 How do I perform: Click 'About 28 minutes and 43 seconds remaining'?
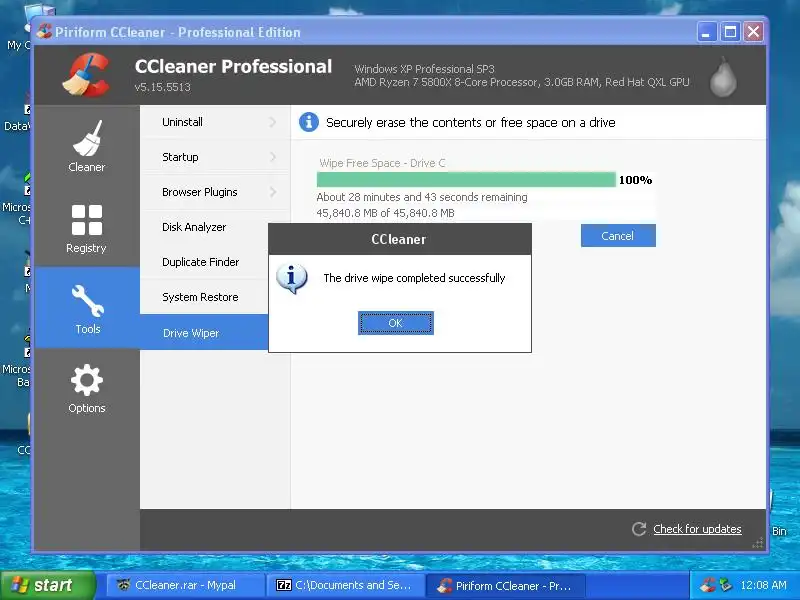(x=422, y=197)
